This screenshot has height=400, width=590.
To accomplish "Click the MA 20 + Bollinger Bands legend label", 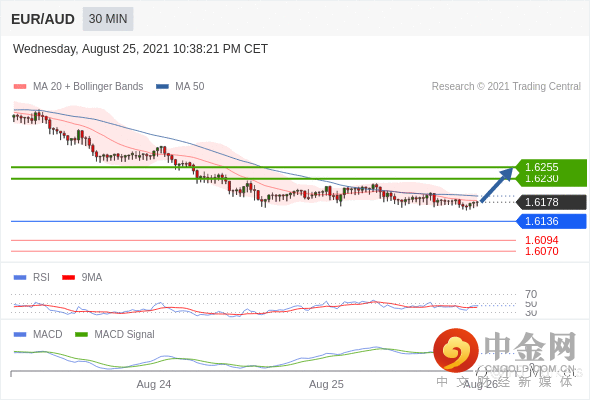I will tap(88, 87).
